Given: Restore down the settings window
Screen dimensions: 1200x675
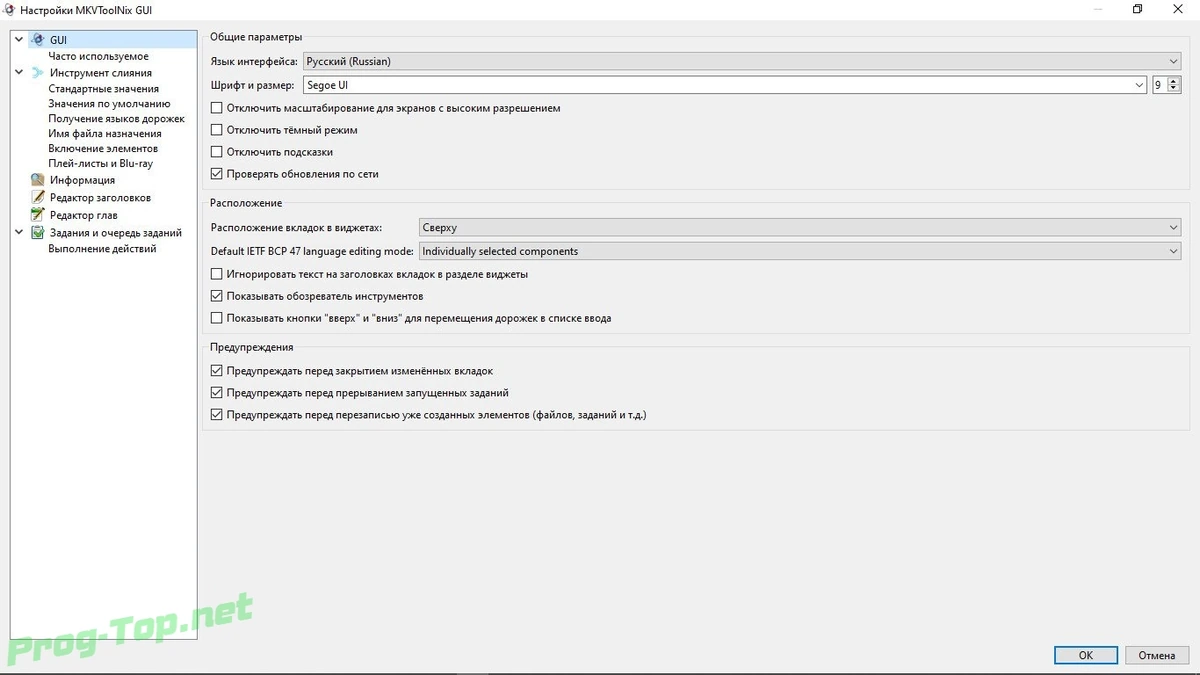Looking at the screenshot, I should pos(1138,9).
